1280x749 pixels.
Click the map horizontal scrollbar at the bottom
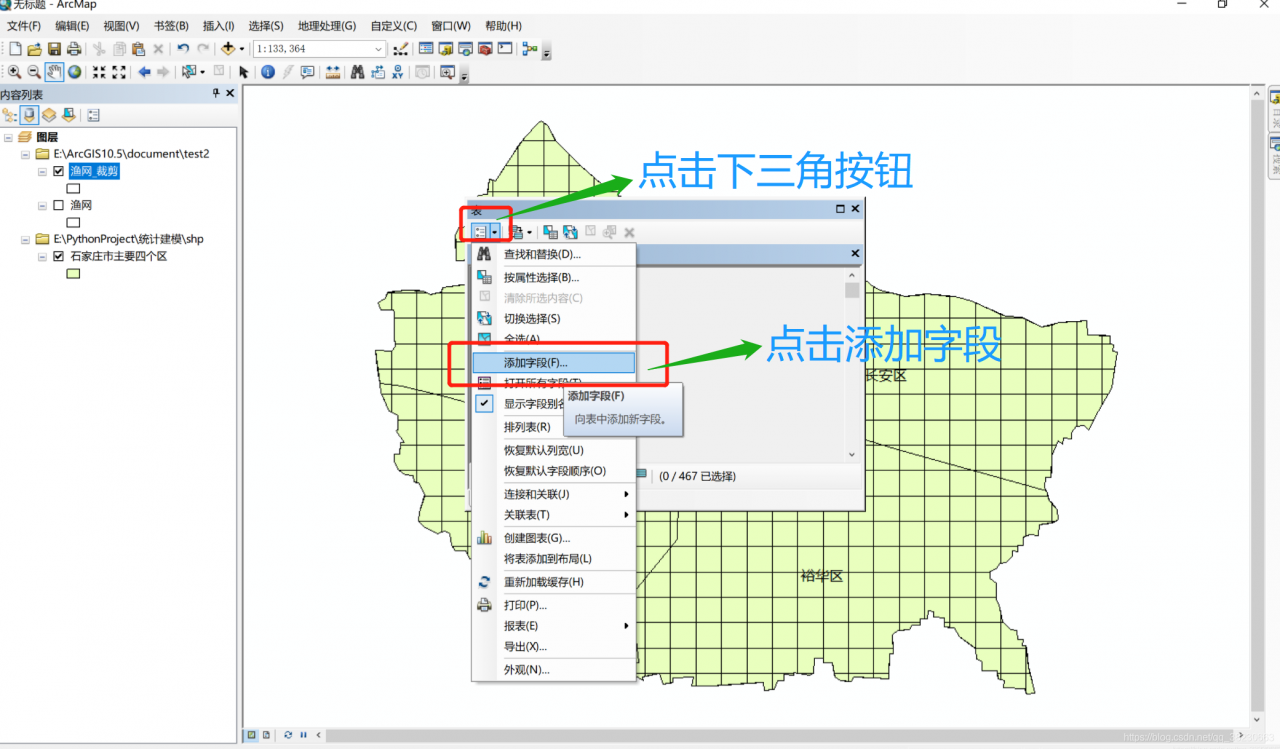(x=783, y=735)
